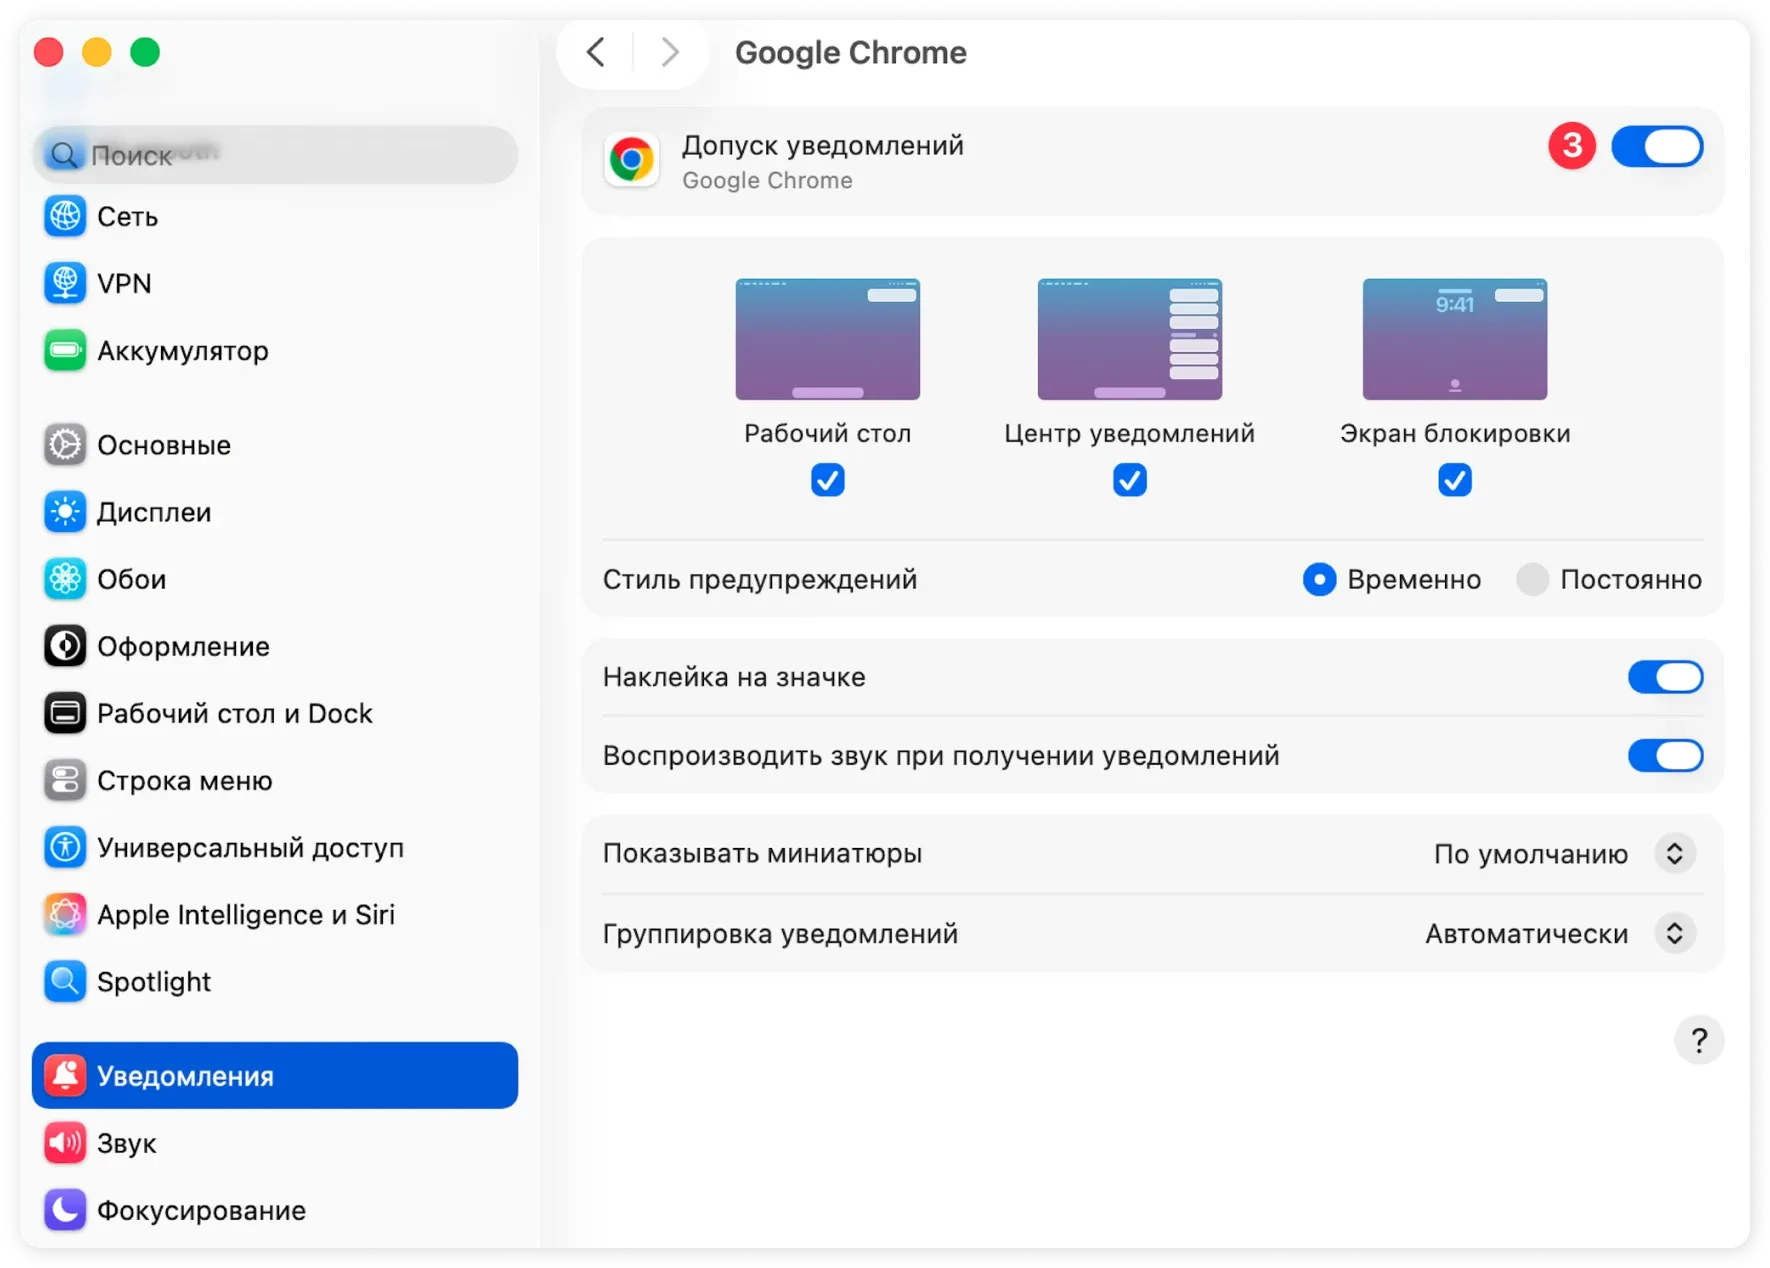1770x1268 pixels.
Task: Open the Группировка уведомлений dropdown
Action: (x=1674, y=933)
